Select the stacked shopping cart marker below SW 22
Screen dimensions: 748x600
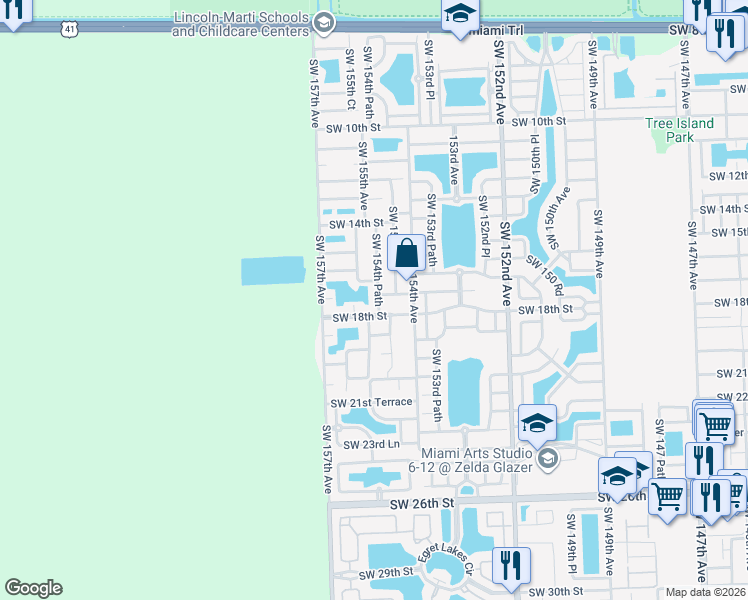(715, 424)
